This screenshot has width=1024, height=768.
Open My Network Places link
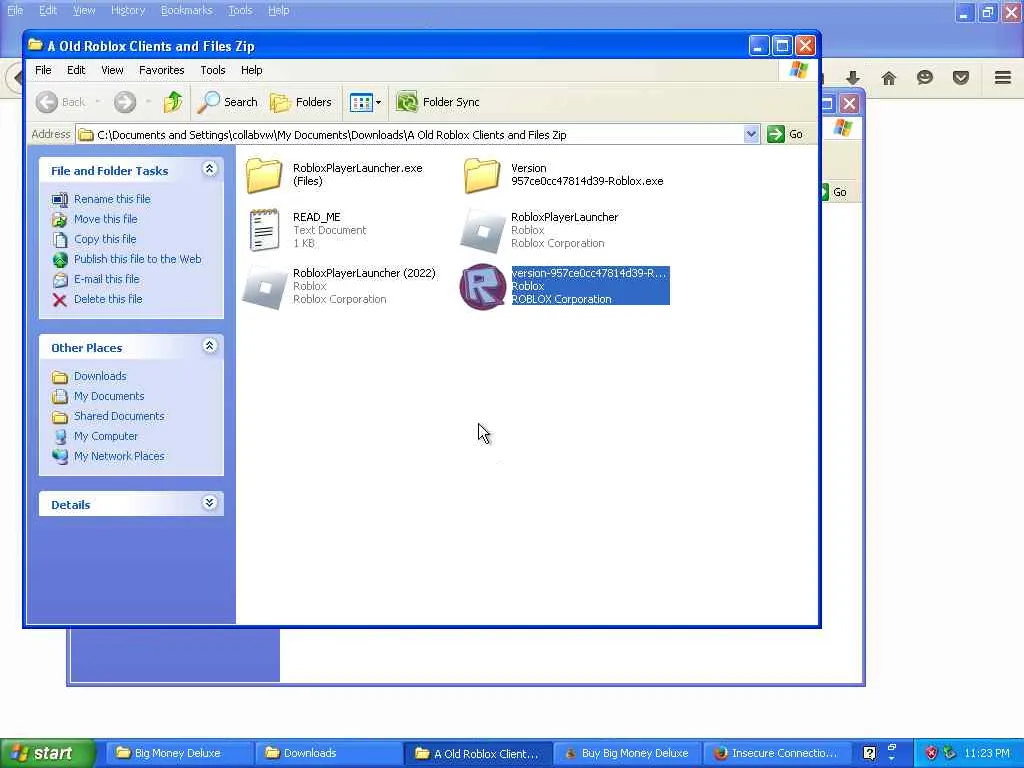119,456
